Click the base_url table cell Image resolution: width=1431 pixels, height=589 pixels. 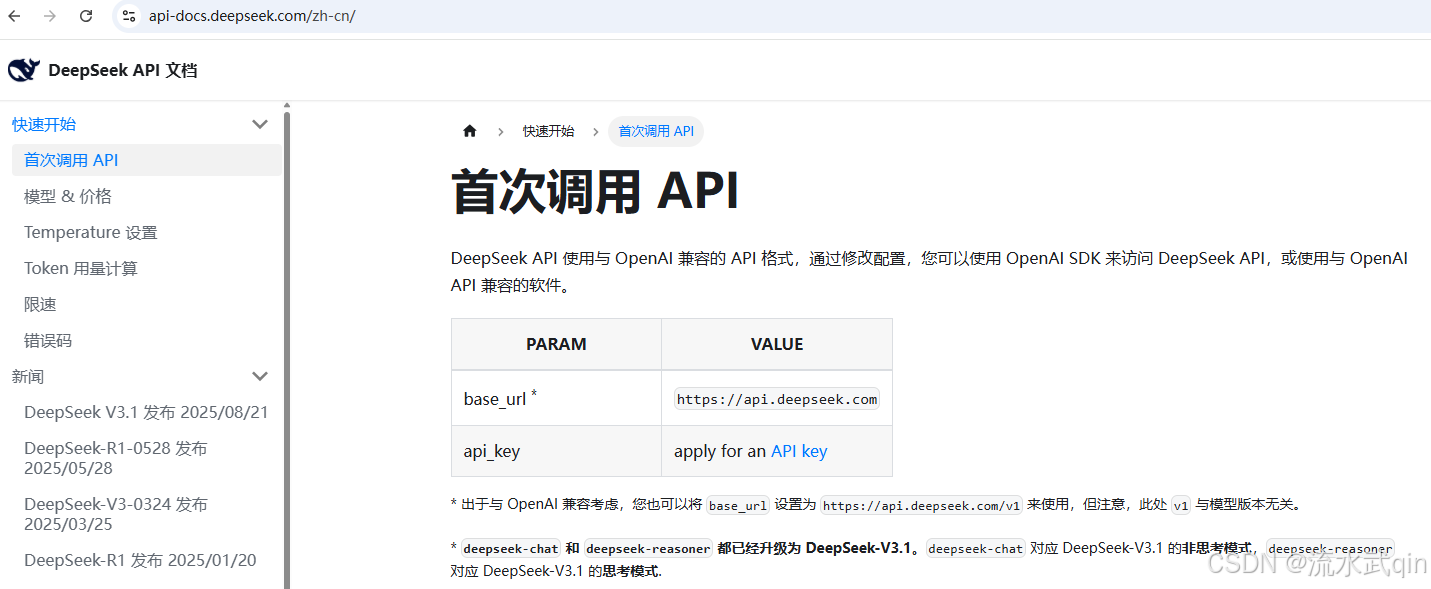pos(557,399)
